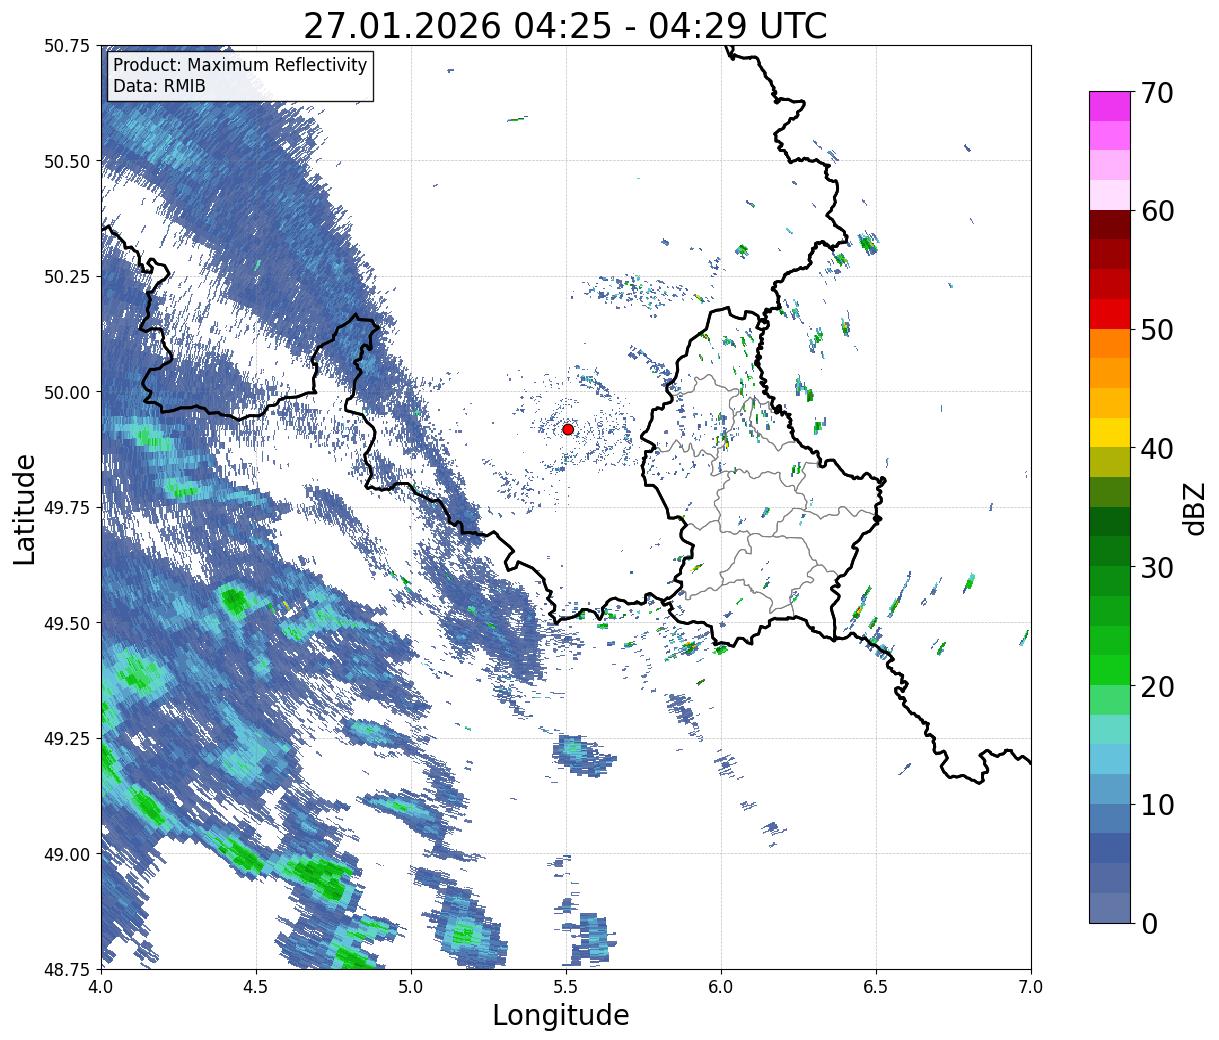Click the colorbar tick label 0

(x=1149, y=923)
